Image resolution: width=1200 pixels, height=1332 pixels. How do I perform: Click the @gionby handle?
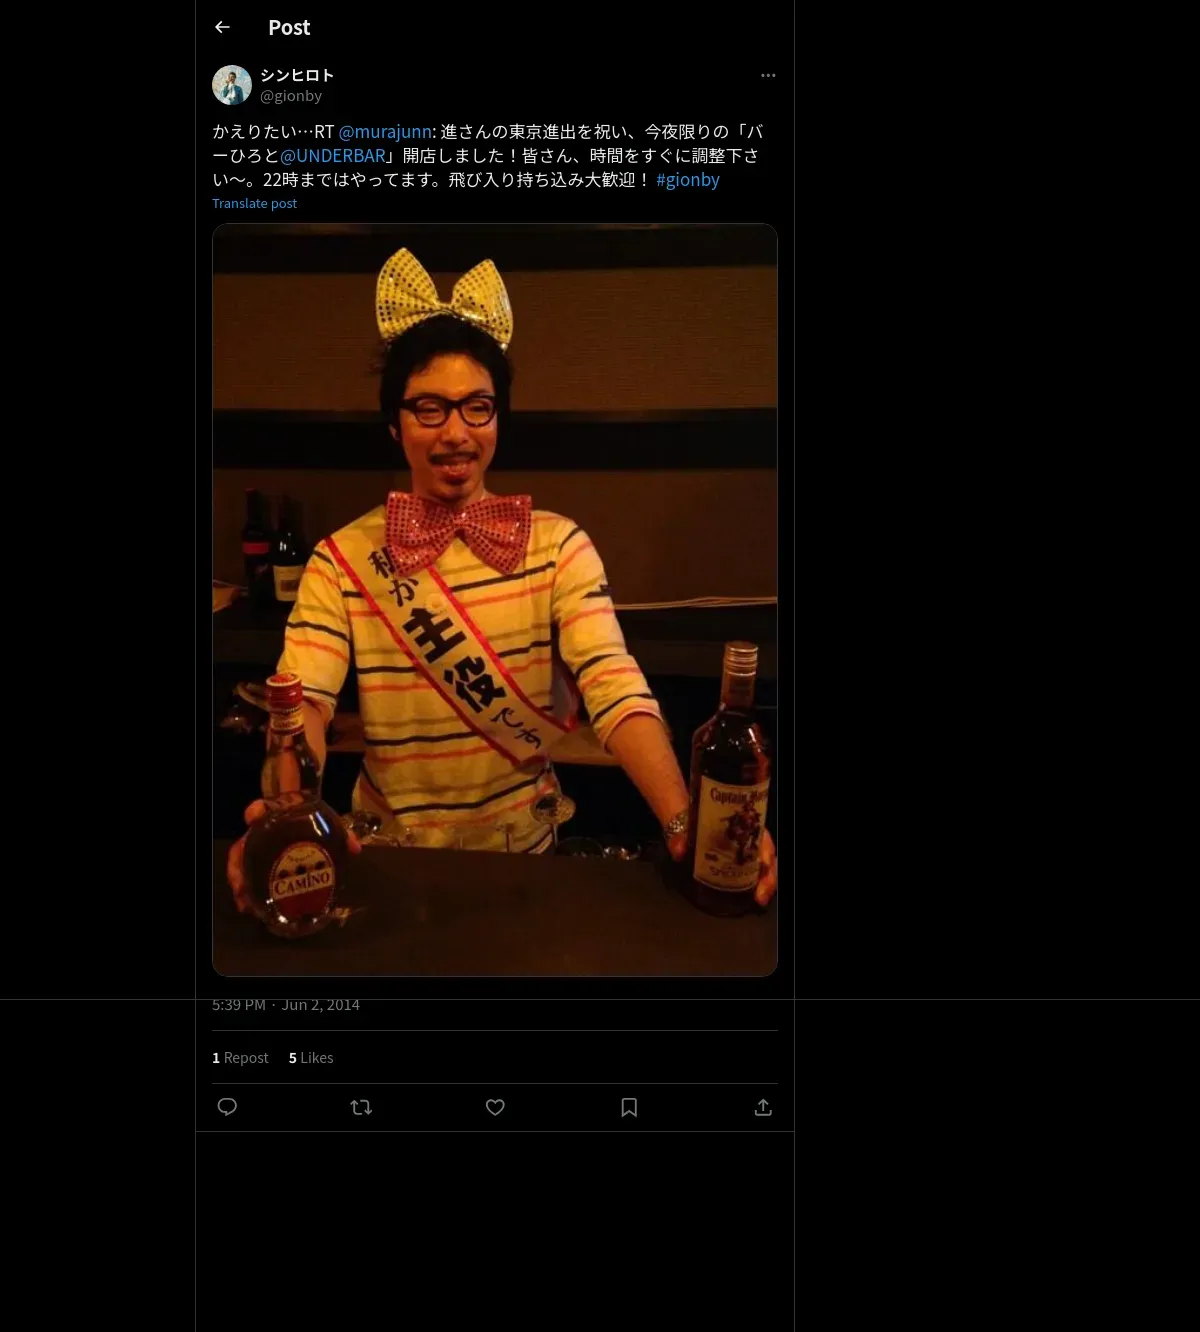[291, 96]
